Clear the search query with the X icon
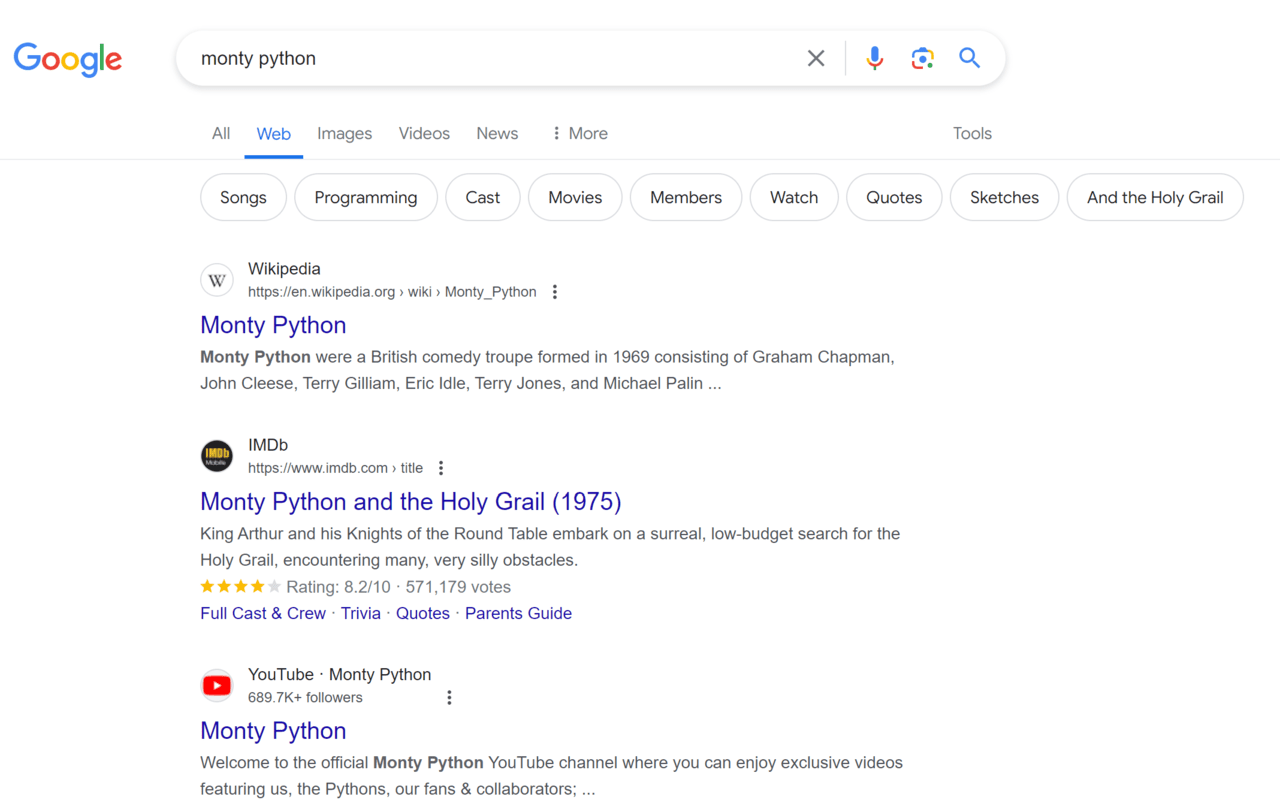 (x=816, y=58)
